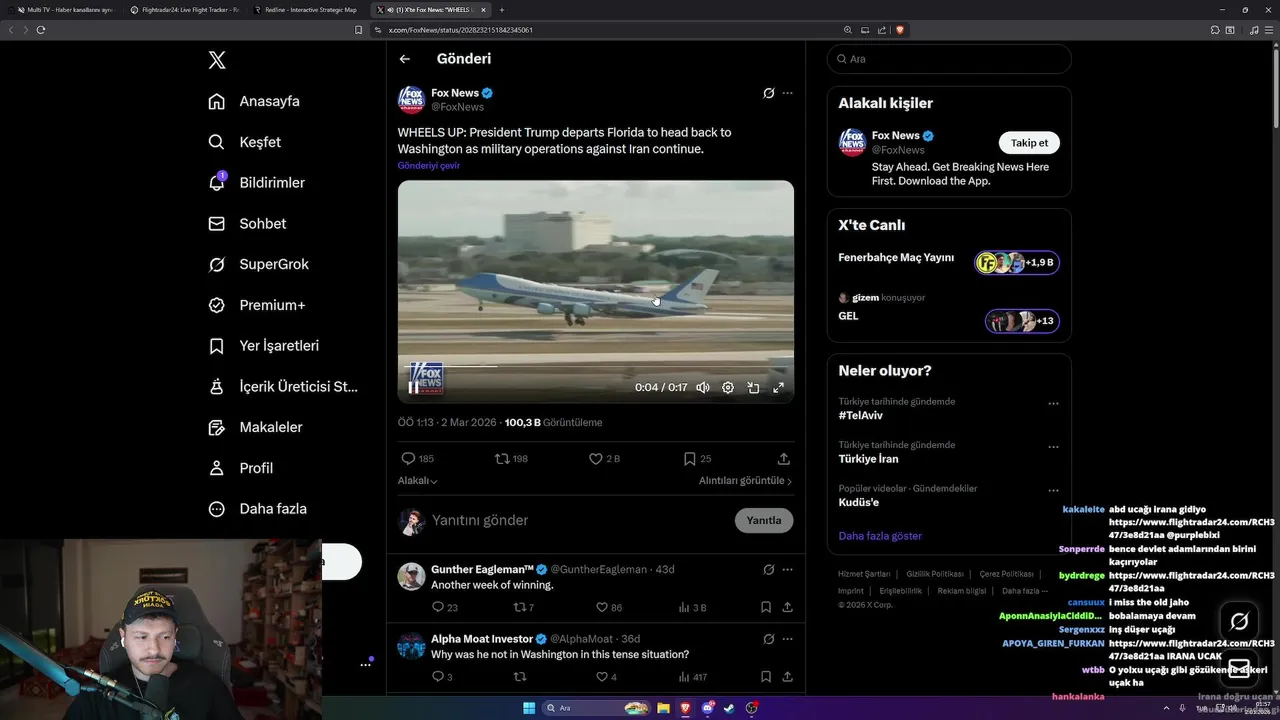Click Takip et for Fox News
The image size is (1280, 720).
pyautogui.click(x=1029, y=143)
